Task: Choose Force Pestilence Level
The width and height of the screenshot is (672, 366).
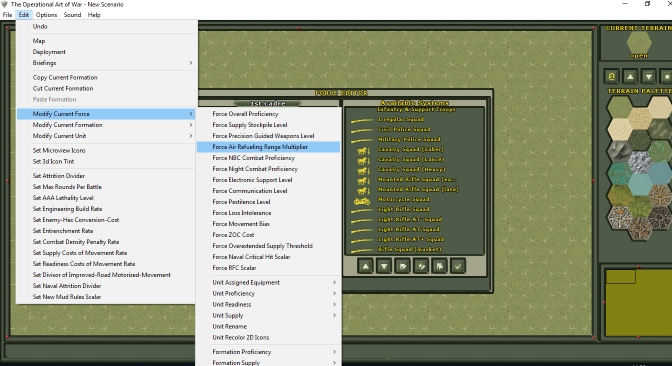Action: tap(269, 202)
